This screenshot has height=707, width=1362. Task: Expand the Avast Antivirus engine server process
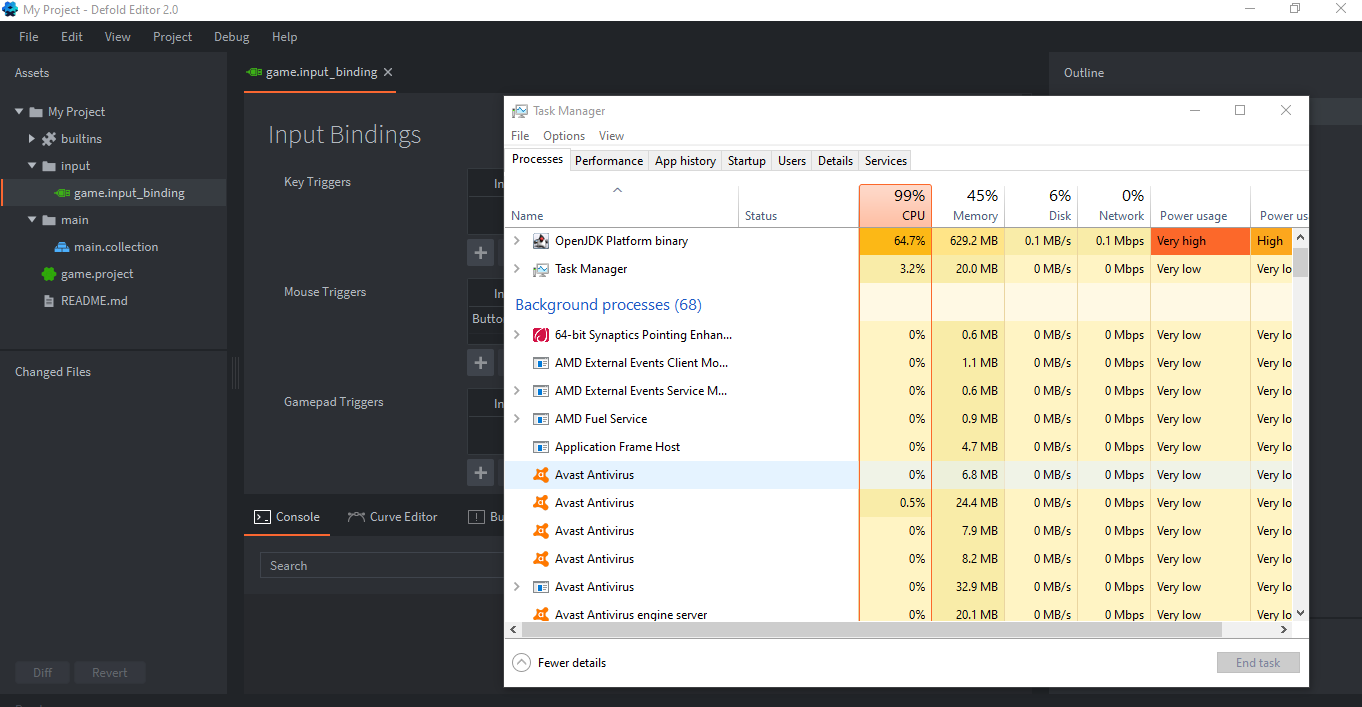[x=517, y=614]
